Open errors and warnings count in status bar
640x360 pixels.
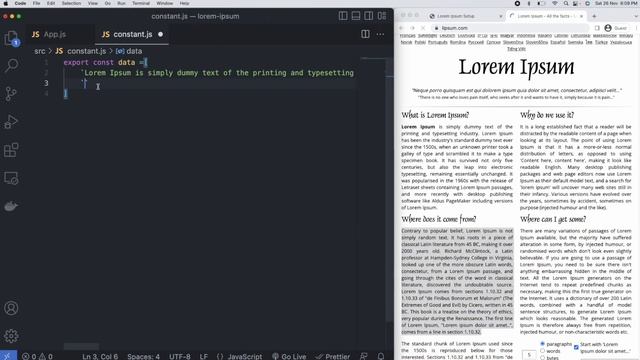click(x=37, y=356)
